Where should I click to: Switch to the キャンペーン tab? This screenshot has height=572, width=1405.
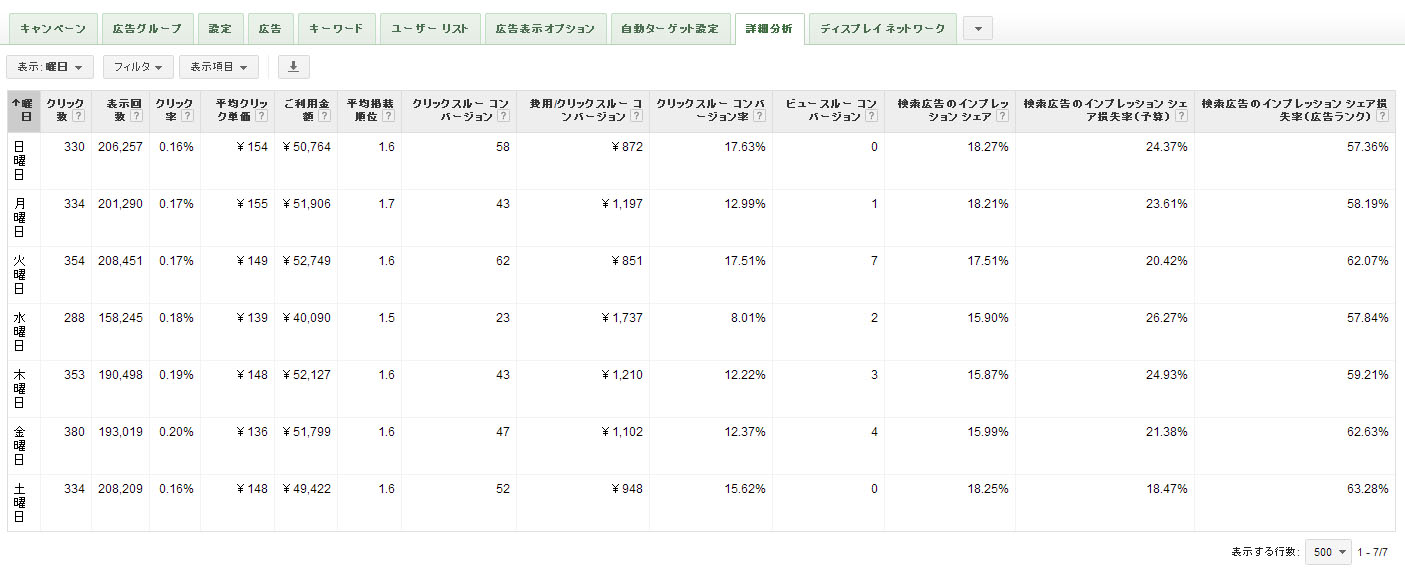pyautogui.click(x=52, y=29)
